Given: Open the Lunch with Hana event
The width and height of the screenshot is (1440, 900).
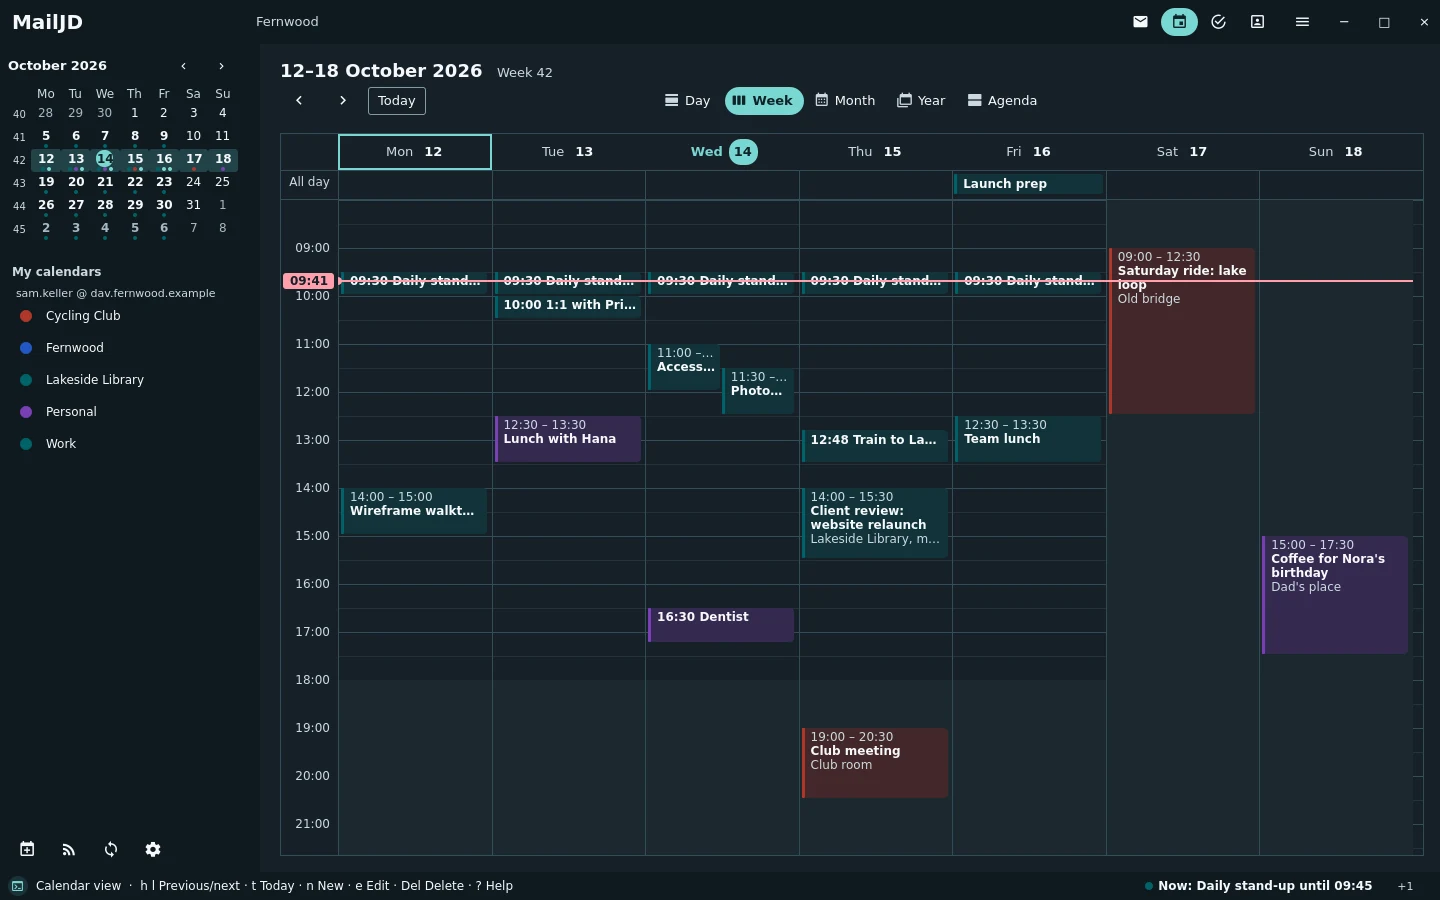Looking at the screenshot, I should tap(568, 439).
